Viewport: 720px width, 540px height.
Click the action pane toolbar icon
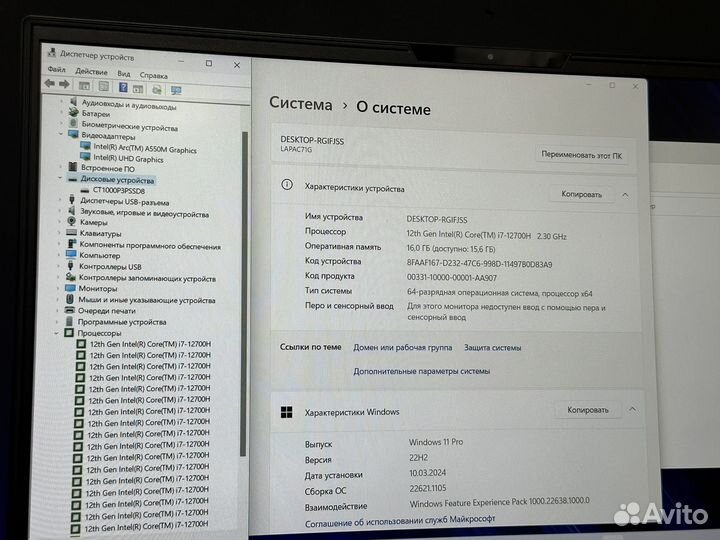[x=138, y=89]
